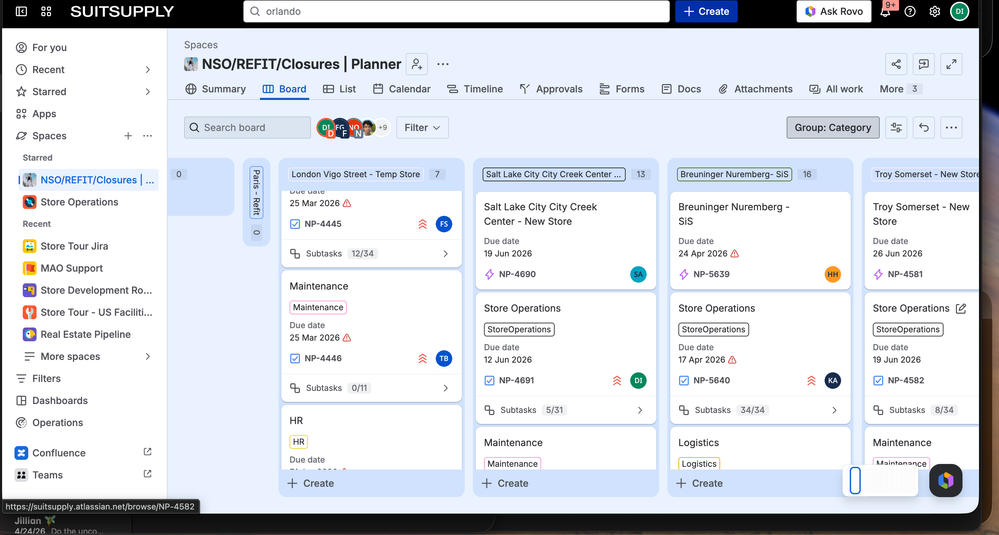Open the DI profile avatar menu
The image size is (999, 535).
tap(959, 11)
